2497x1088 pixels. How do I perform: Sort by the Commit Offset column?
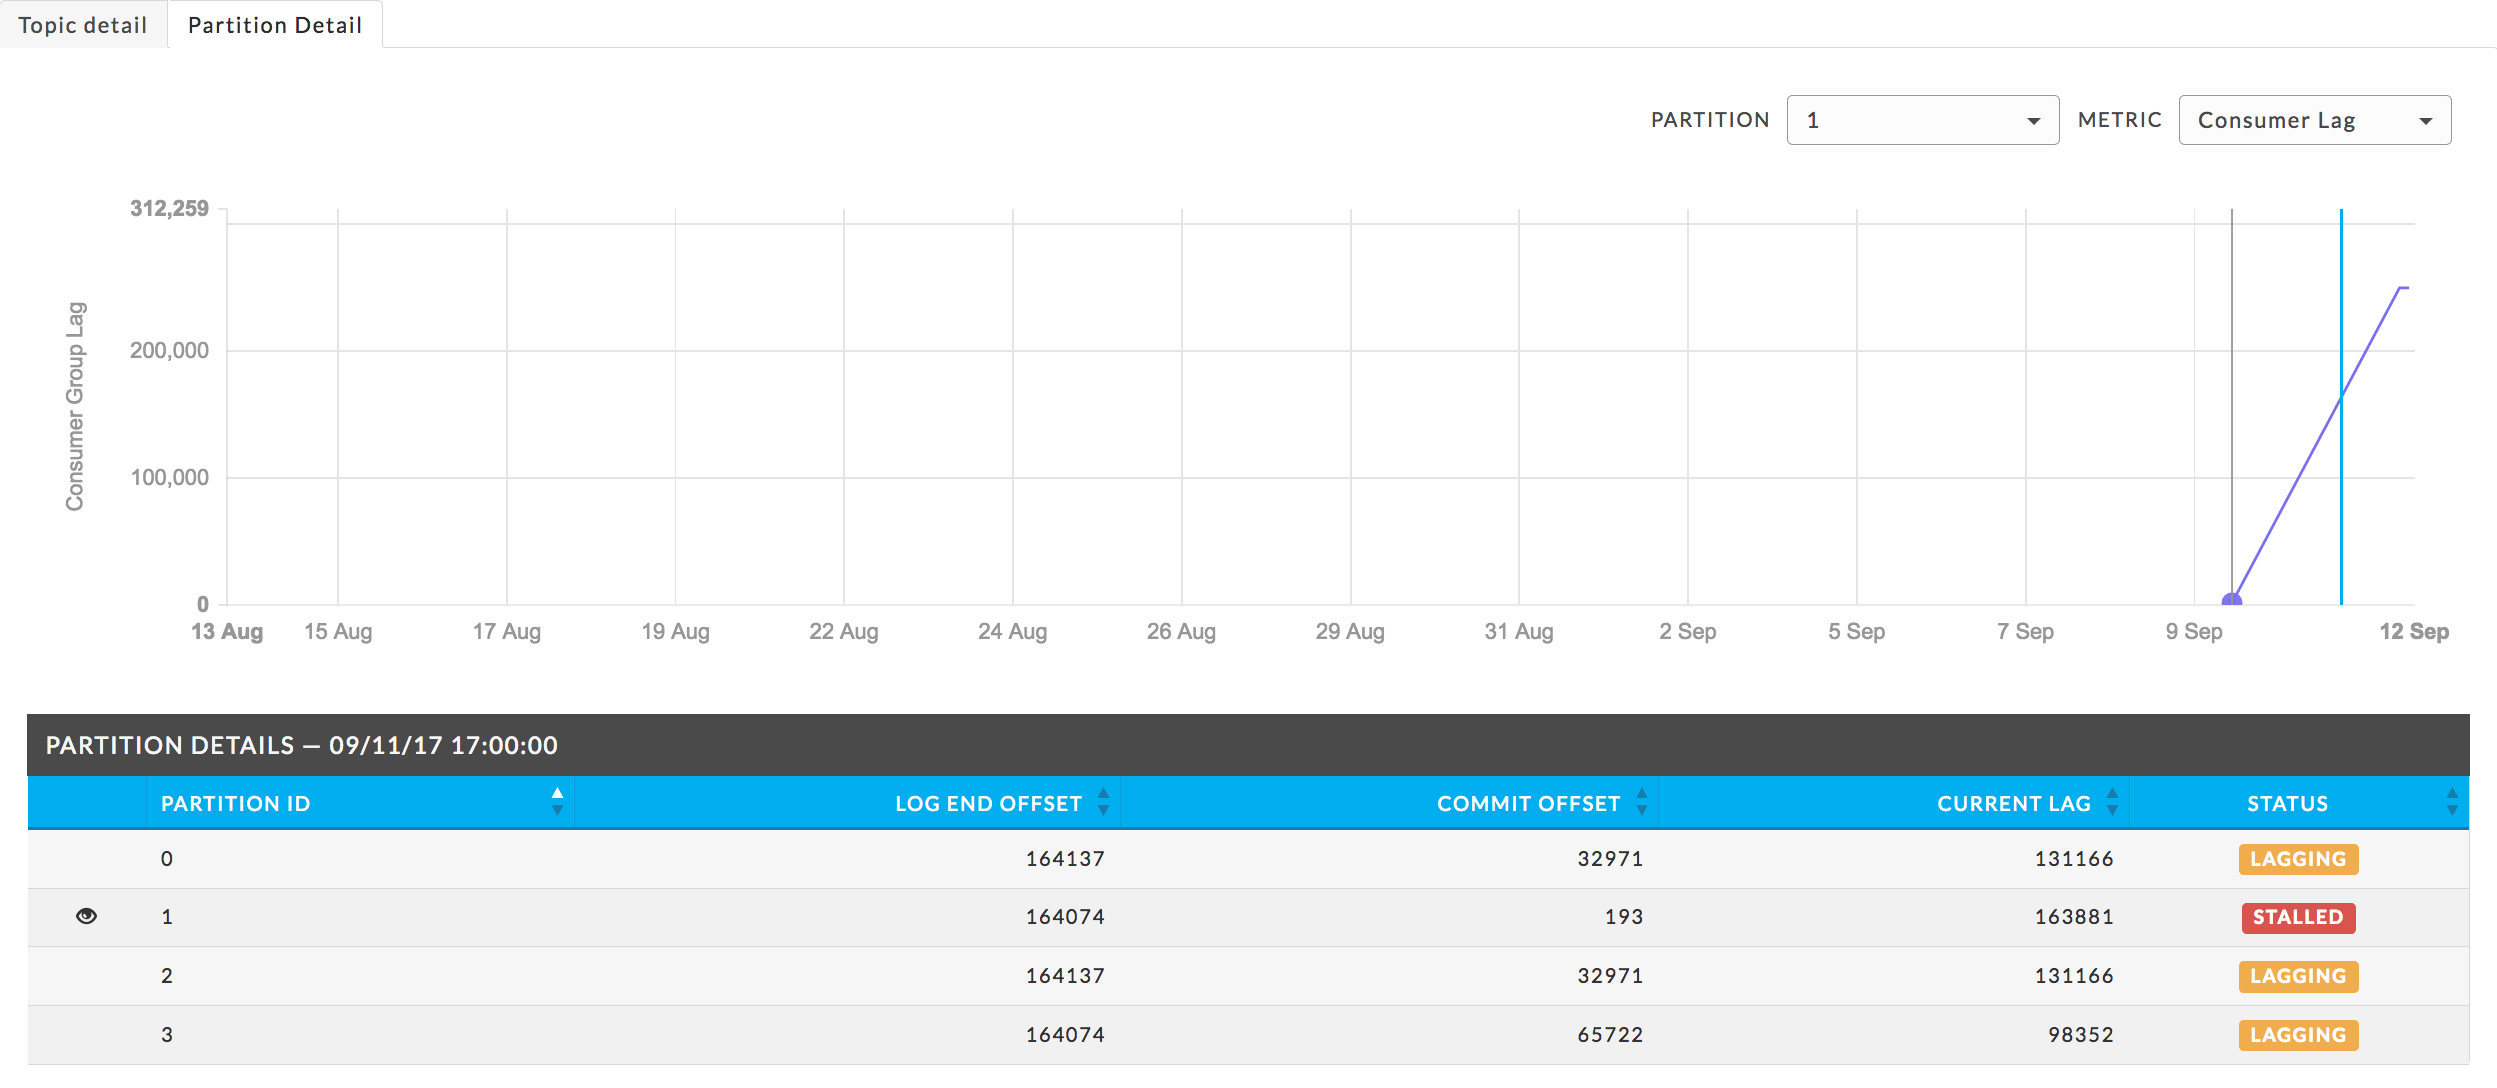coord(1390,803)
